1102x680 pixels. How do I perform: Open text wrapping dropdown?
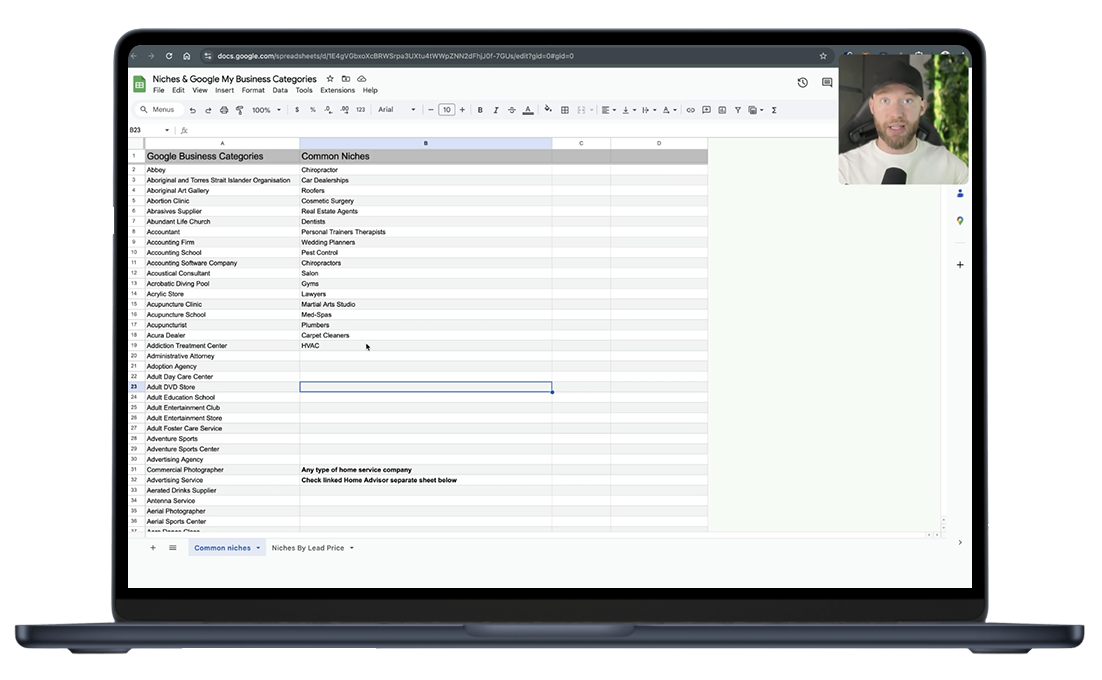[x=649, y=110]
